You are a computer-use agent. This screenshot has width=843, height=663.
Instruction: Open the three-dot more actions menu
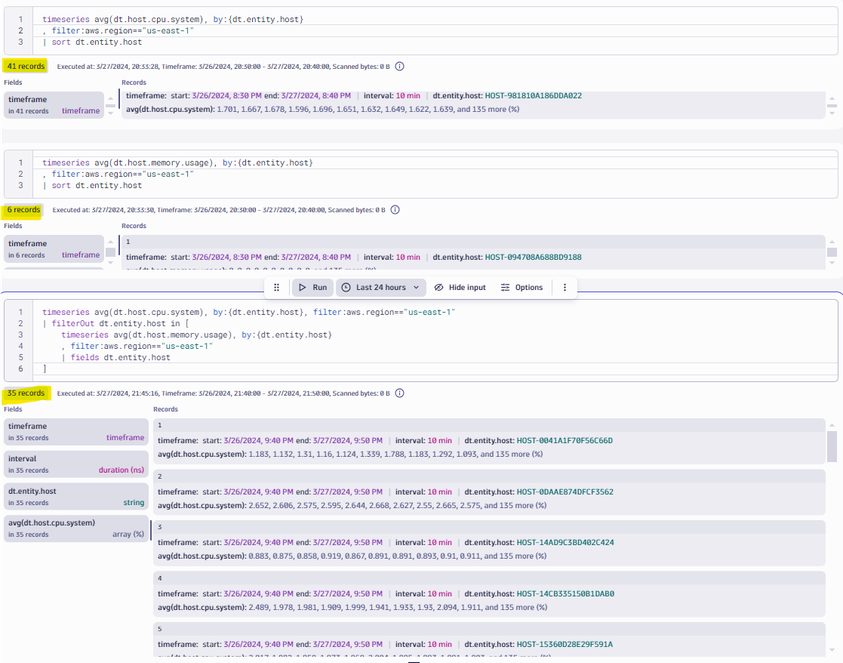coord(565,287)
